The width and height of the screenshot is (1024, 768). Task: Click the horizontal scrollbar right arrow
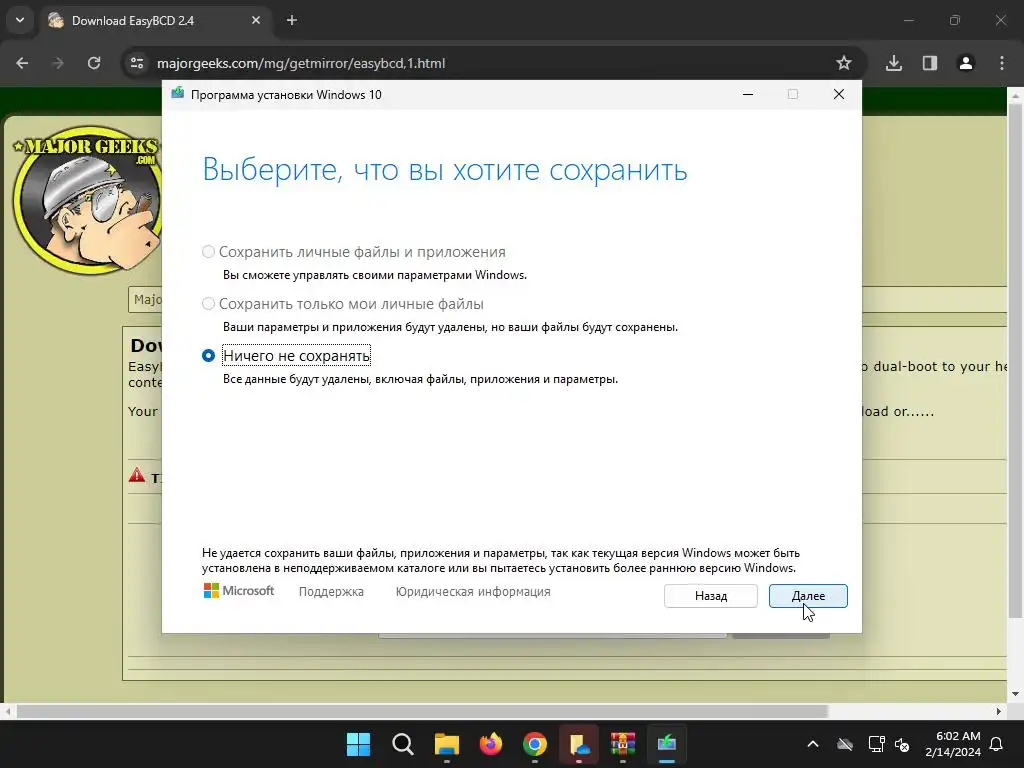[999, 711]
